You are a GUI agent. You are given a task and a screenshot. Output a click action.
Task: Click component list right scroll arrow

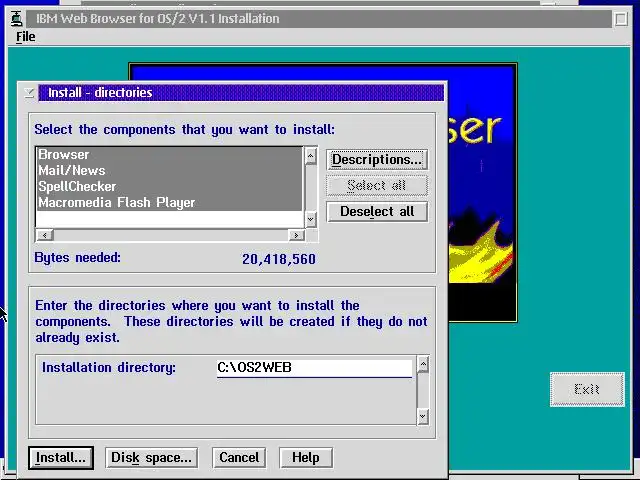click(x=296, y=235)
